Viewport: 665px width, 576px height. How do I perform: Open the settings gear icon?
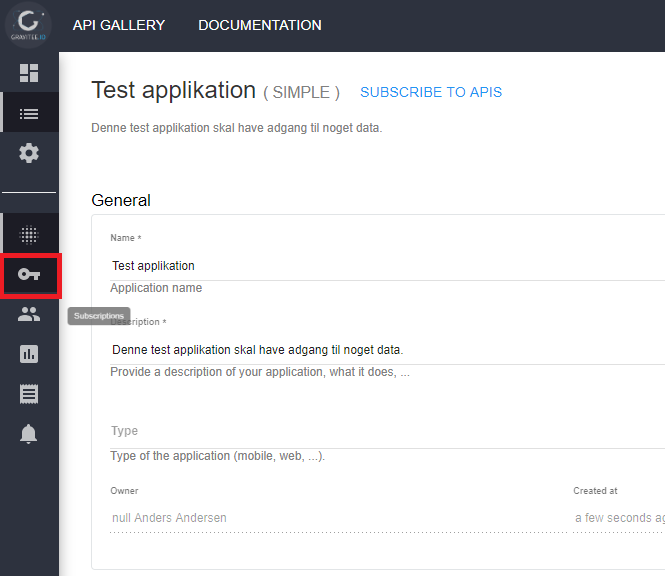[29, 153]
